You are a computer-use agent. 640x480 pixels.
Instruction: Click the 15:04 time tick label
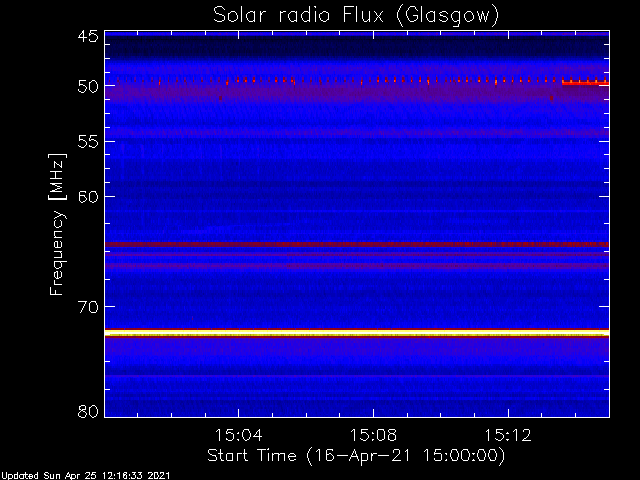pos(239,435)
